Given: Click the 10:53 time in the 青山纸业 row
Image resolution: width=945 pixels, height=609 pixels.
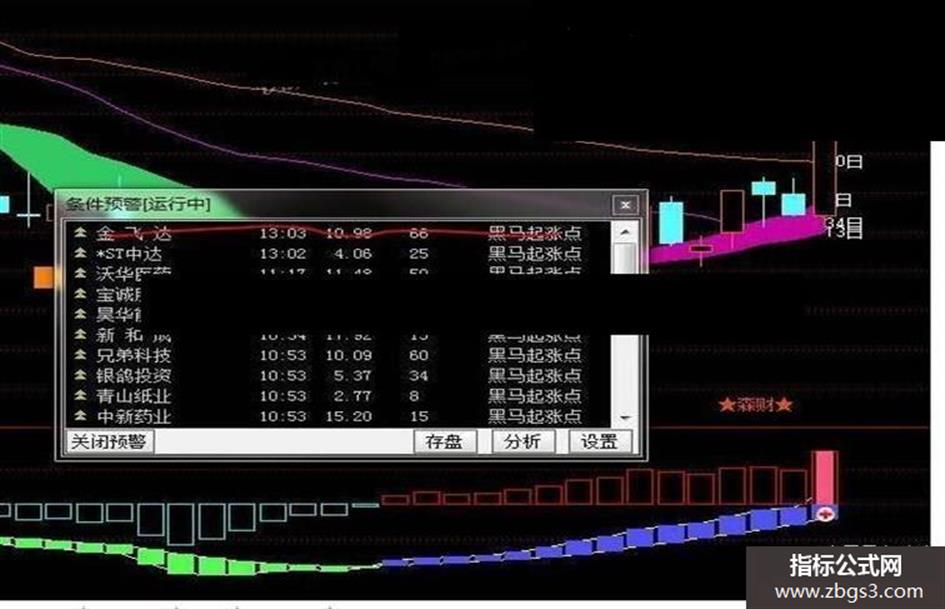Looking at the screenshot, I should [283, 396].
